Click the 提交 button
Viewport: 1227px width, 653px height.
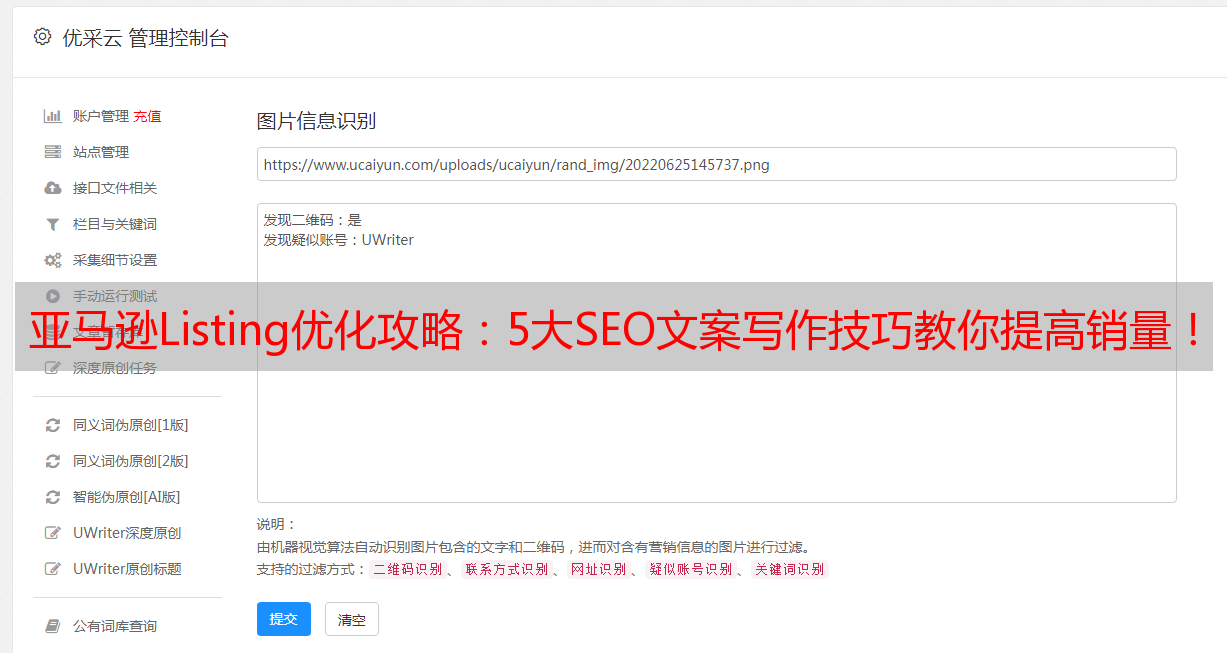(284, 619)
